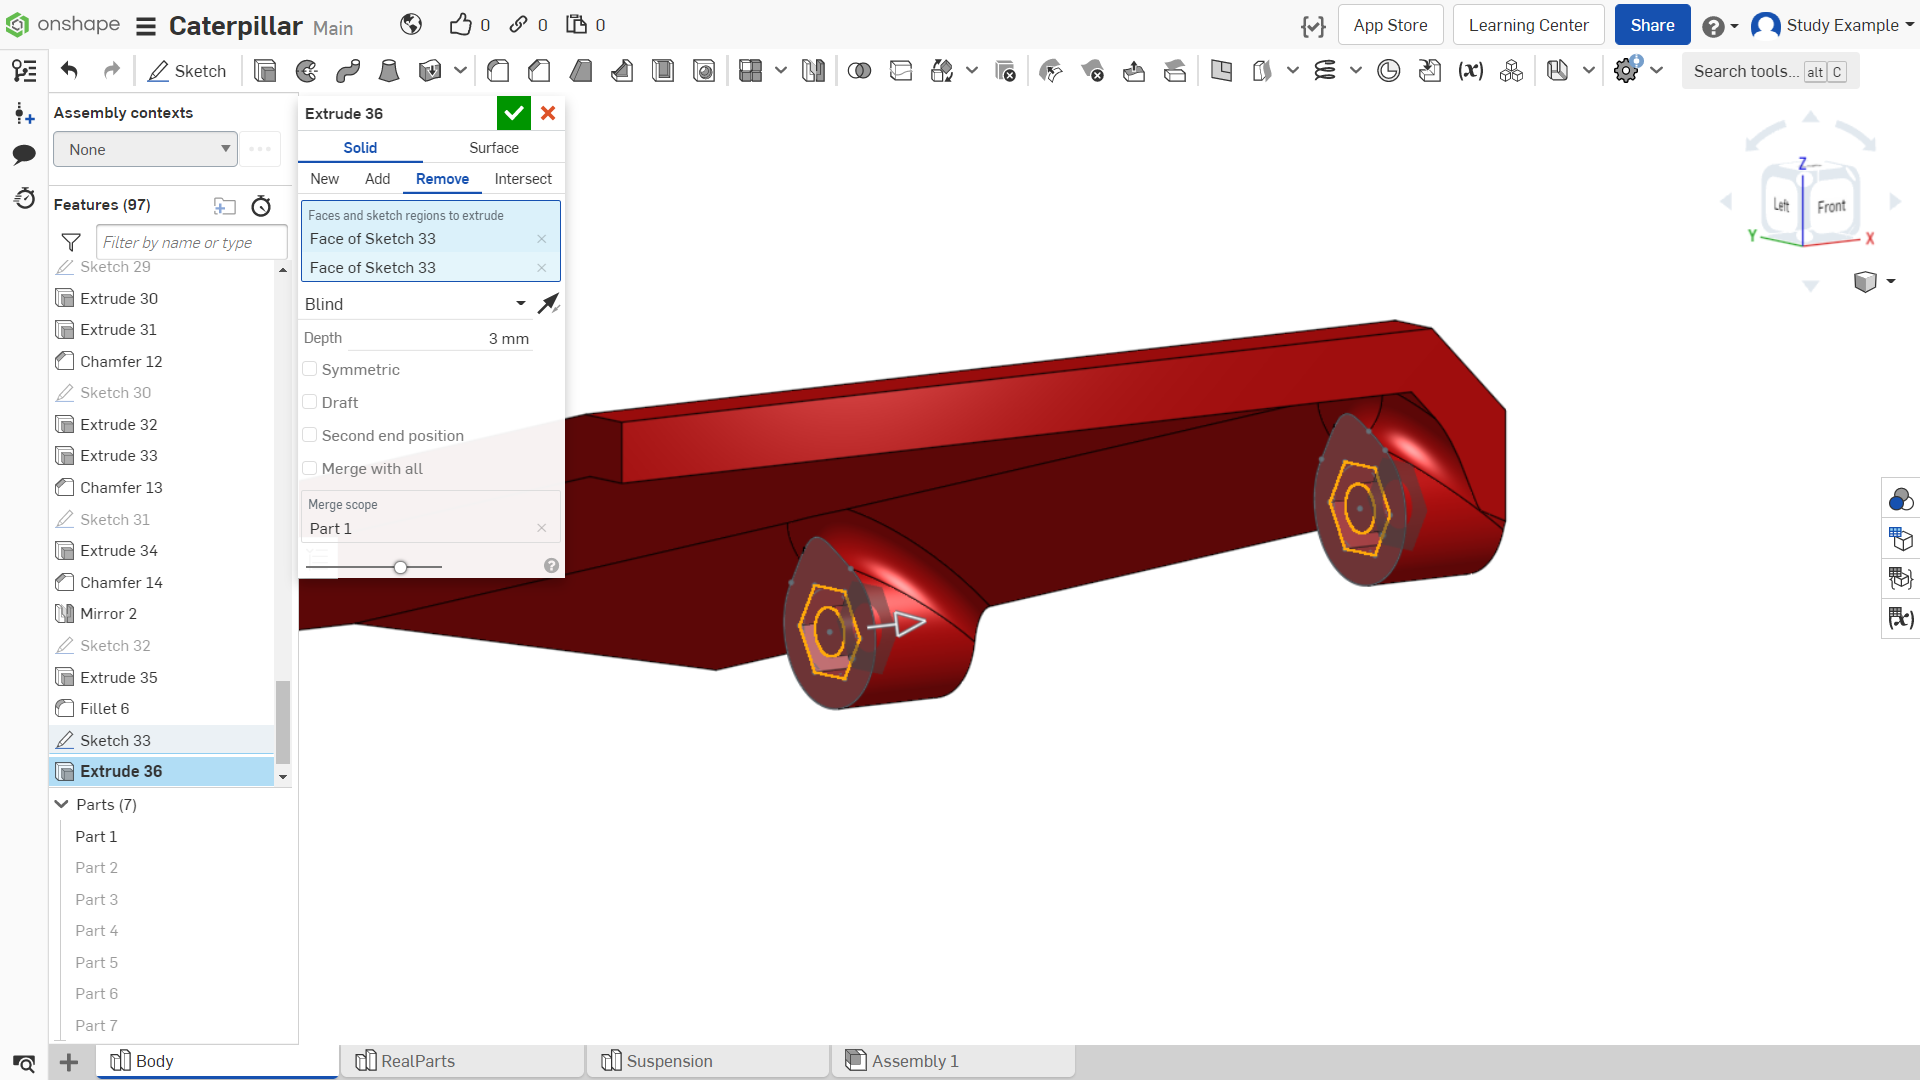The image size is (1920, 1080).
Task: Click the Undo arrow icon
Action: tap(69, 71)
